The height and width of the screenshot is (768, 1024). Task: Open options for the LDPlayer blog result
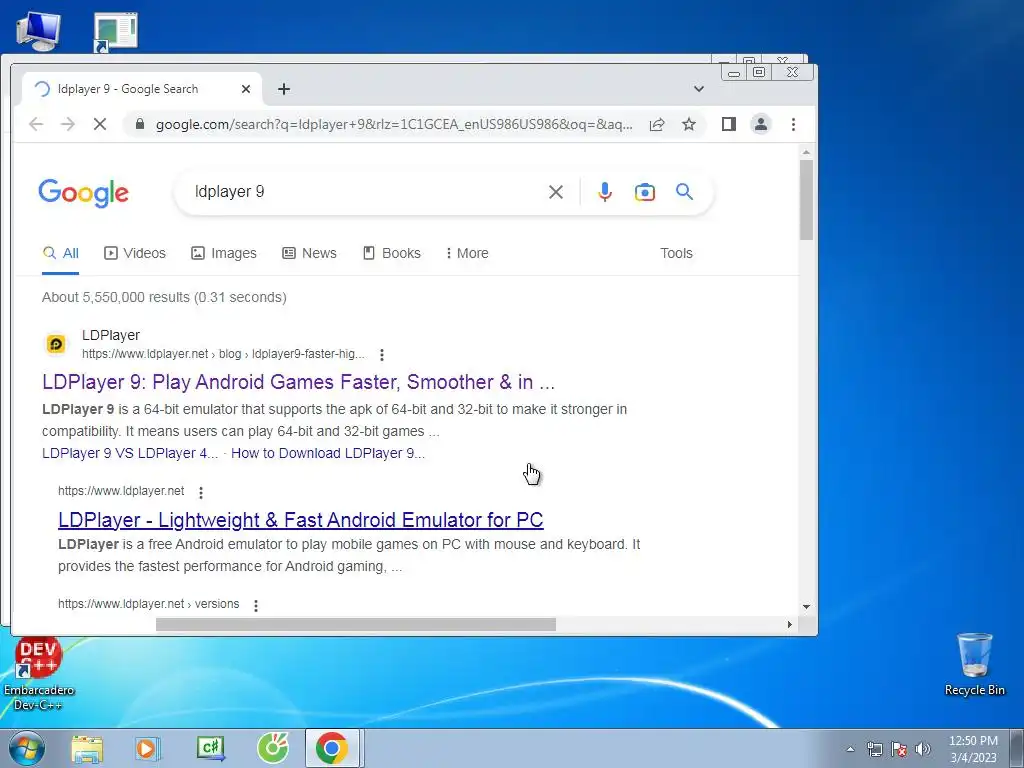click(382, 355)
